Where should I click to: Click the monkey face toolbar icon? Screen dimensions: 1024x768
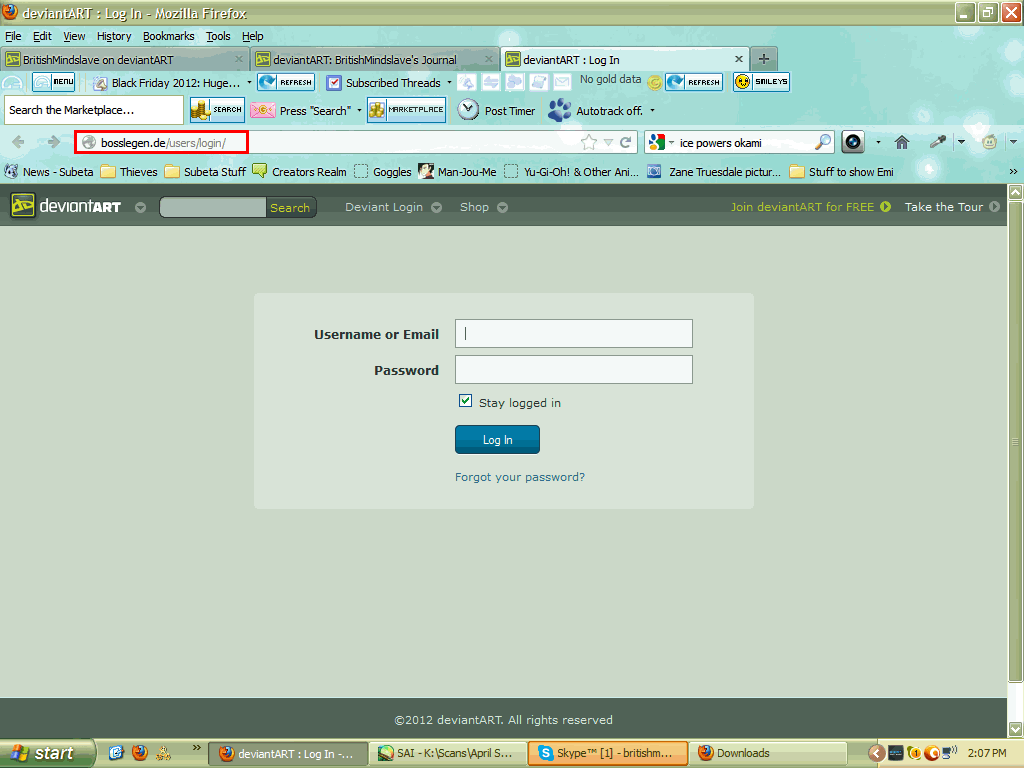[x=989, y=142]
